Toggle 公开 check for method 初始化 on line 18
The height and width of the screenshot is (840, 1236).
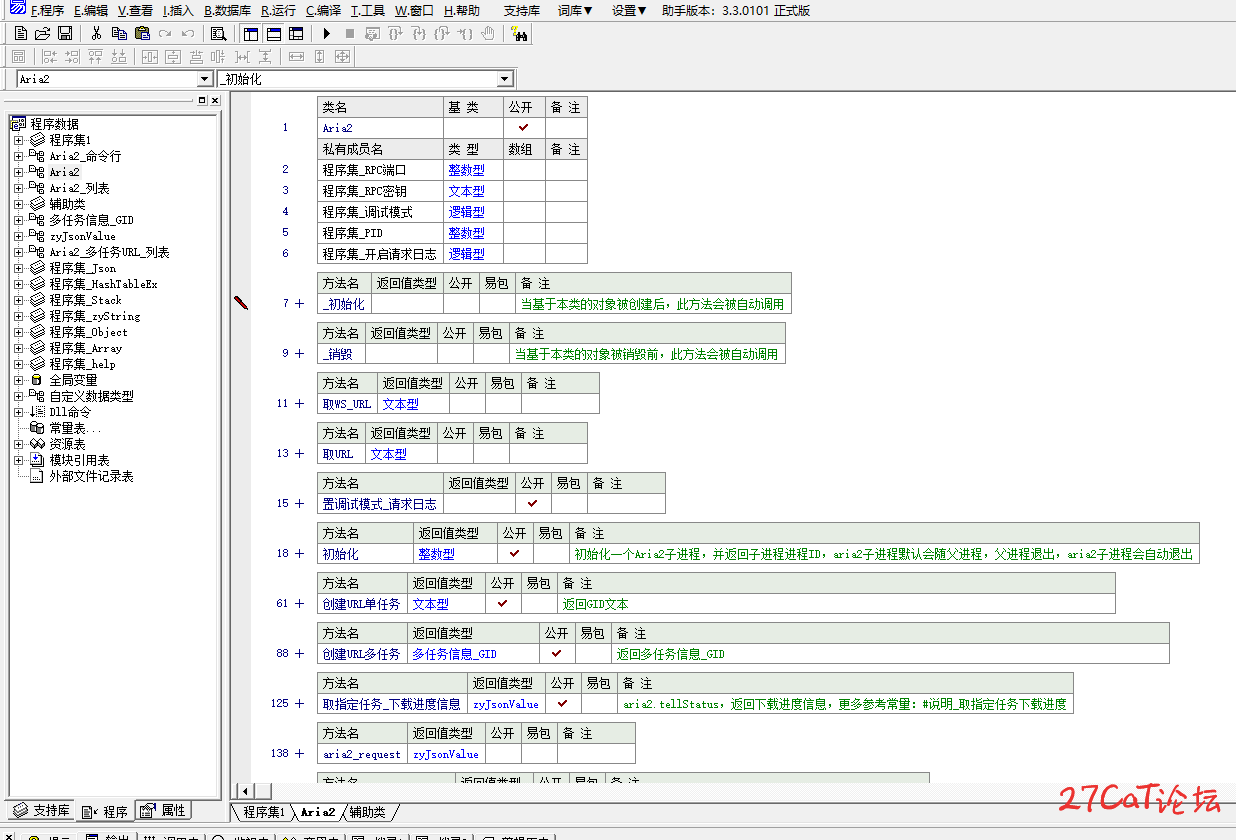(x=515, y=554)
